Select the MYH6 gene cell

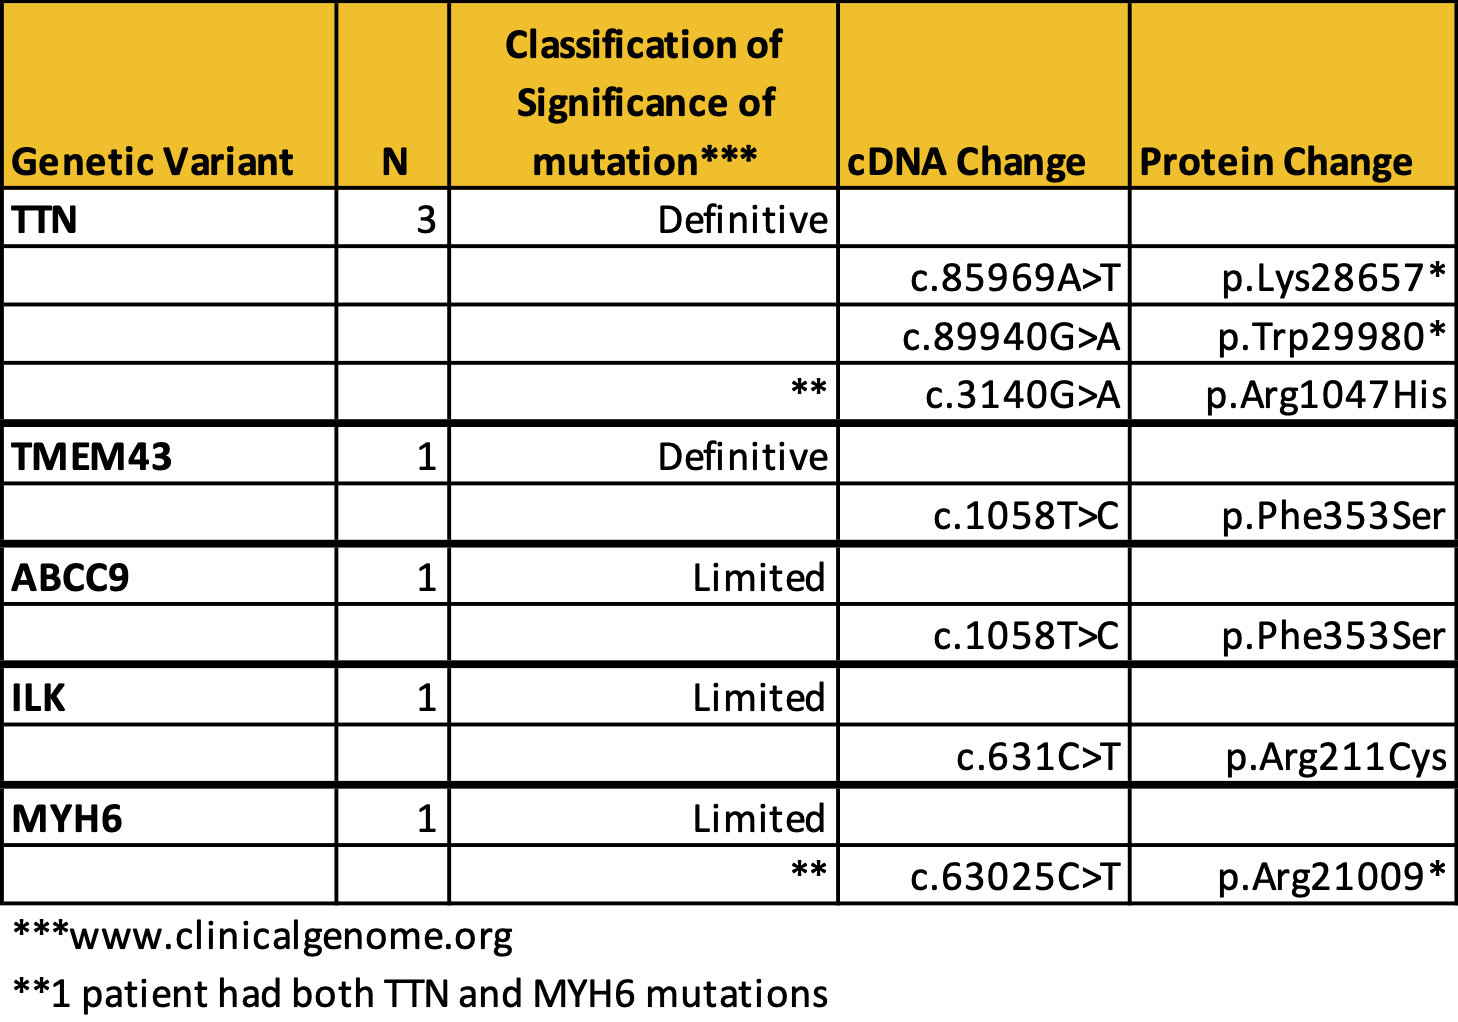(x=67, y=818)
